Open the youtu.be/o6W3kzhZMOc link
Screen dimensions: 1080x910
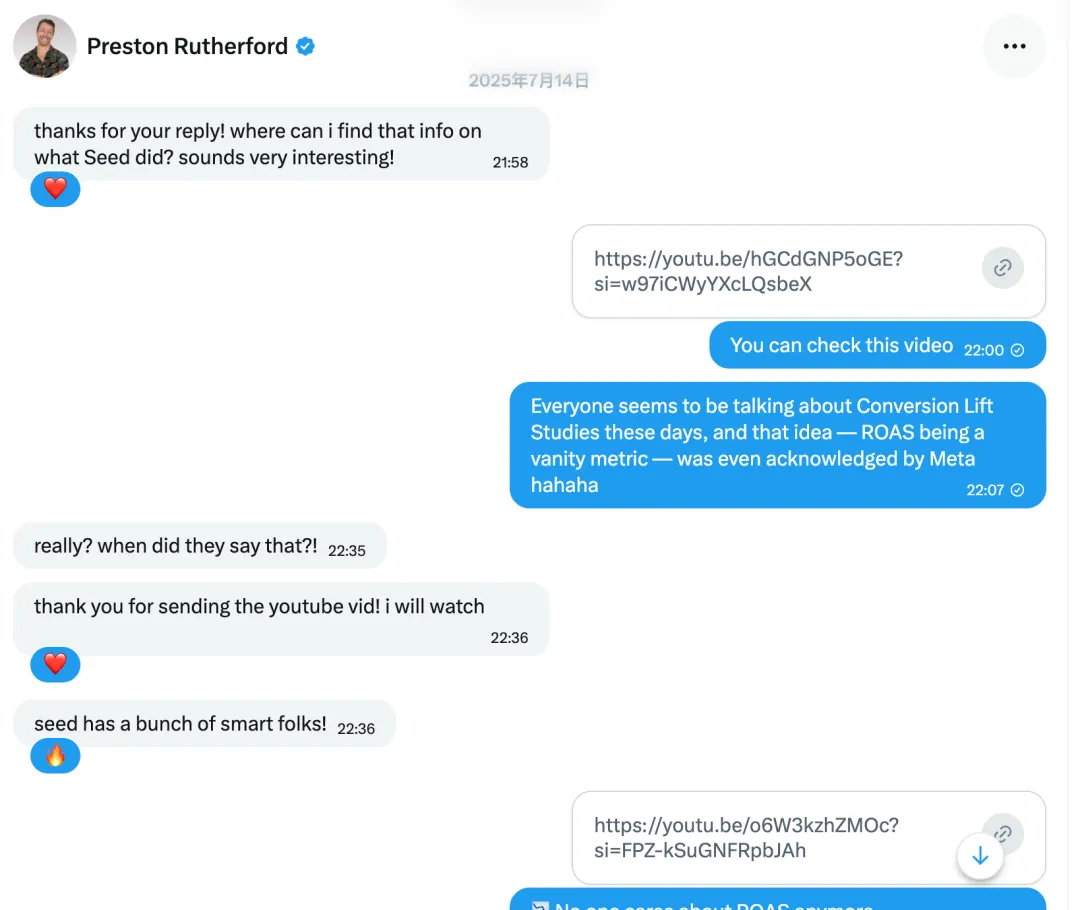coord(746,838)
